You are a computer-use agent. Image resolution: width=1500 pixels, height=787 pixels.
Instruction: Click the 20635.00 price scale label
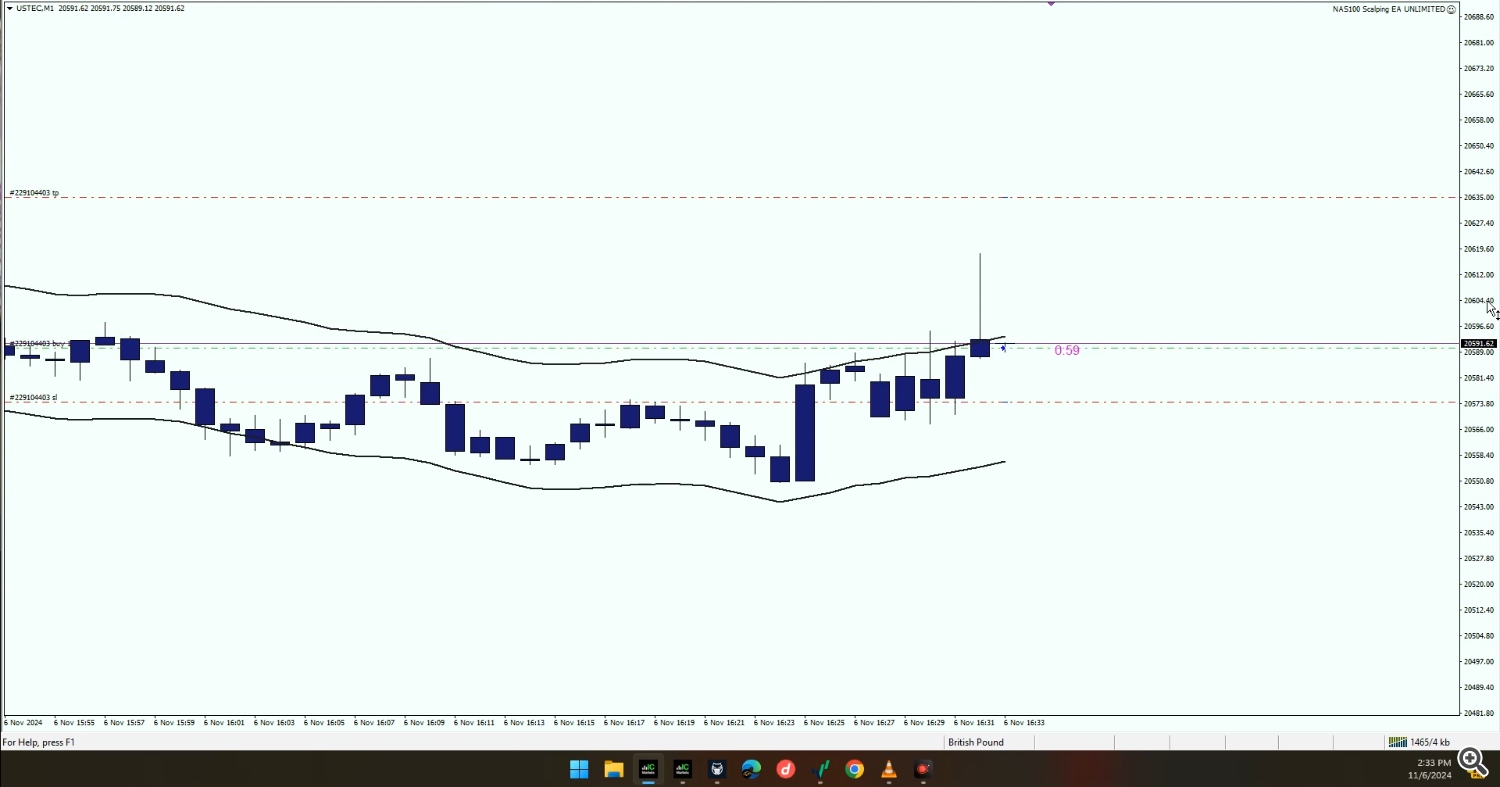1479,198
